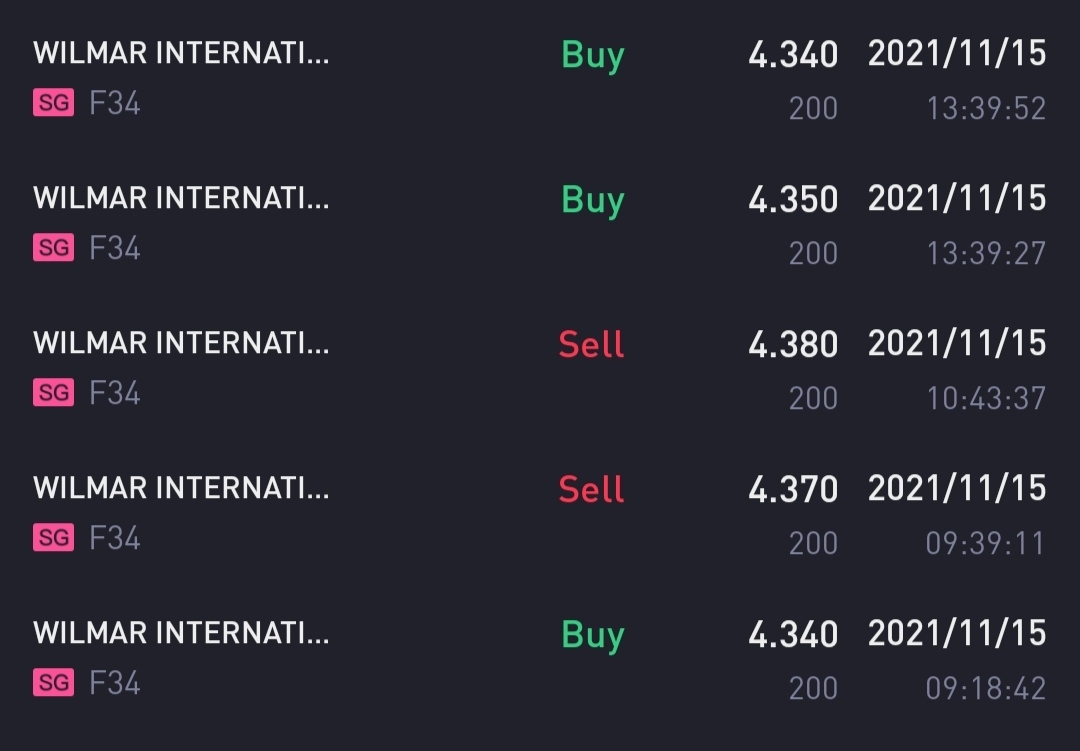Screen dimensions: 1080x751
Task: Tap the Sell label priced 4.370
Action: 592,489
